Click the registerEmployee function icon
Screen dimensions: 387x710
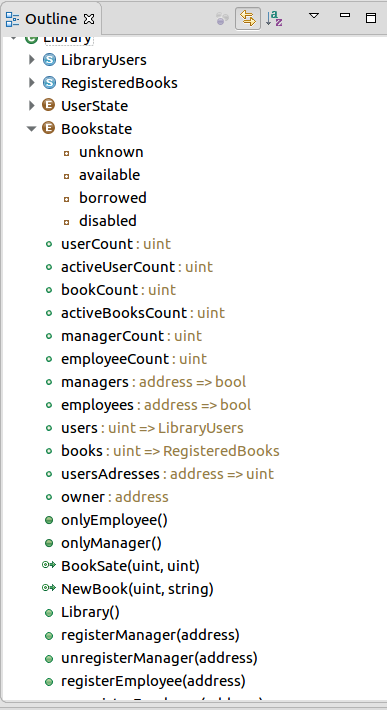coord(49,682)
